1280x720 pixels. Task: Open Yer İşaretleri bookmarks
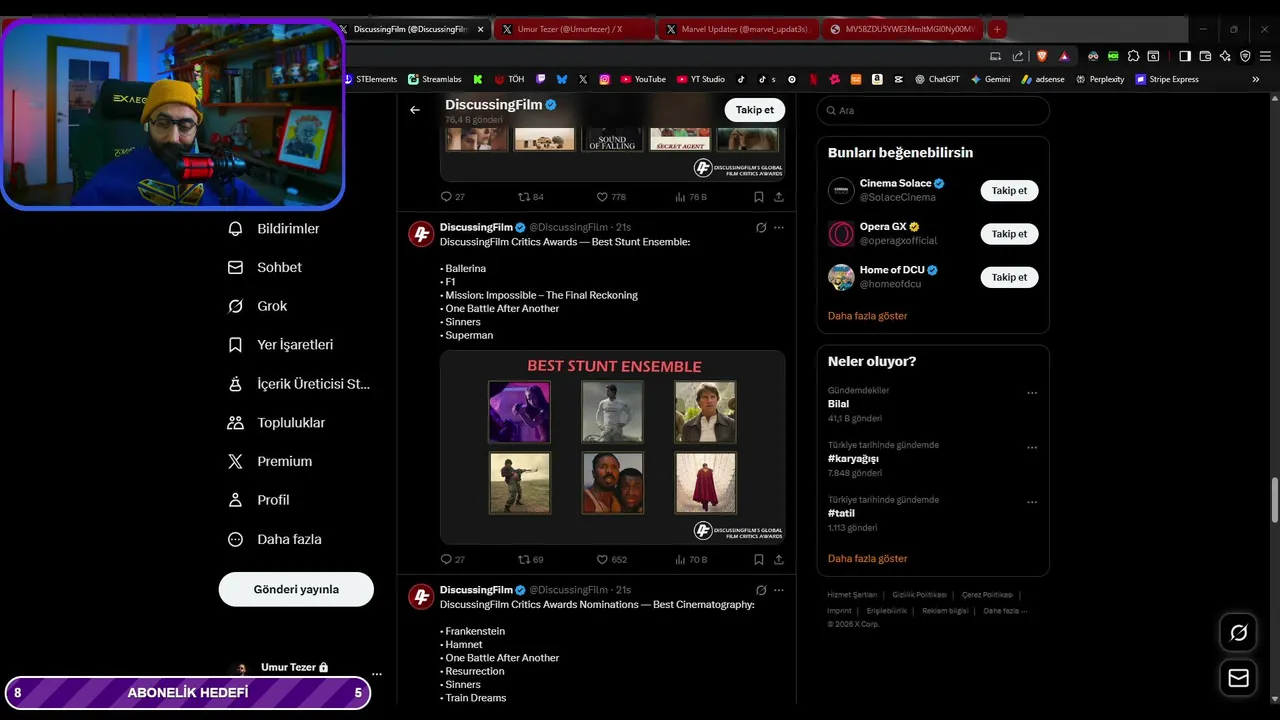pyautogui.click(x=281, y=345)
